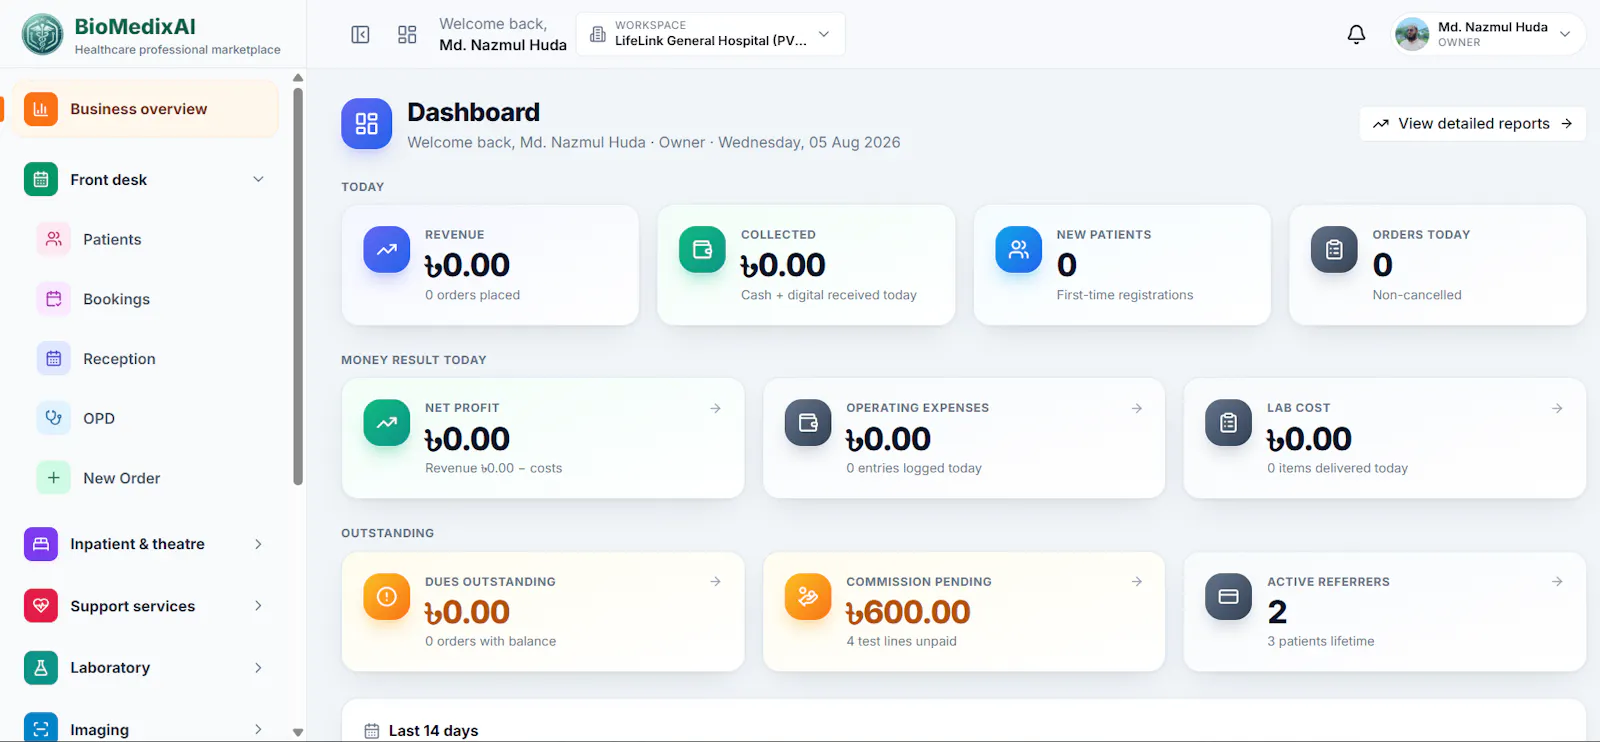1600x742 pixels.
Task: Click the ৳600.00 commission amount
Action: coord(908,612)
